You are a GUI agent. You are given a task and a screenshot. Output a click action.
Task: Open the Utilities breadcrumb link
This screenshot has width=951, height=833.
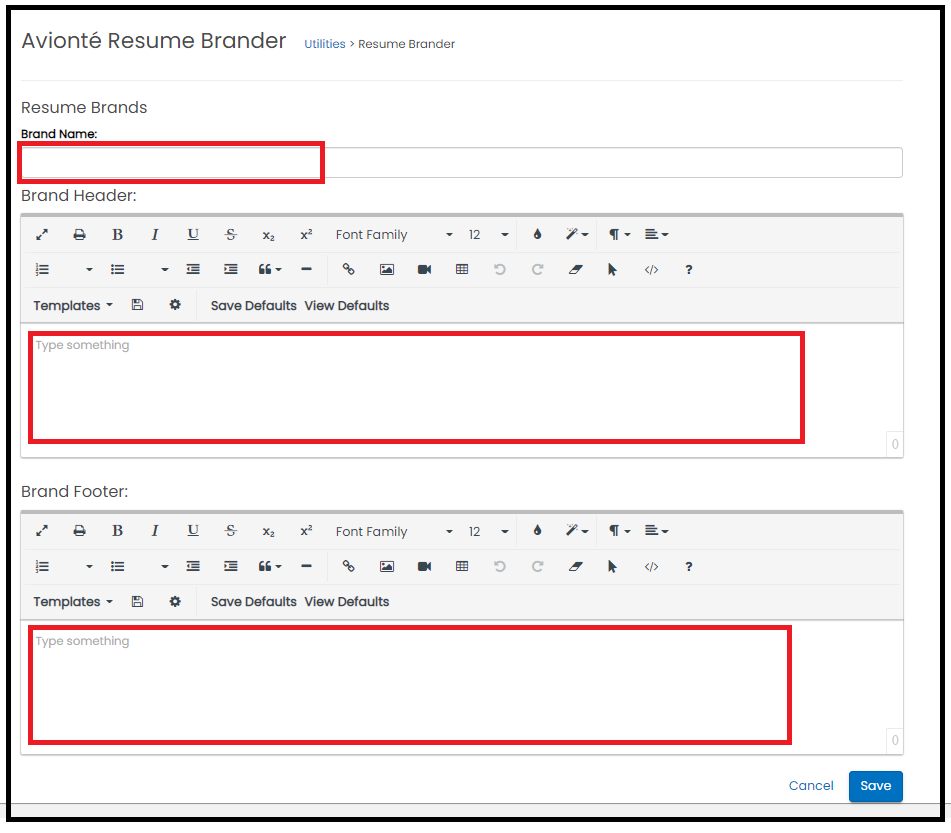point(324,44)
